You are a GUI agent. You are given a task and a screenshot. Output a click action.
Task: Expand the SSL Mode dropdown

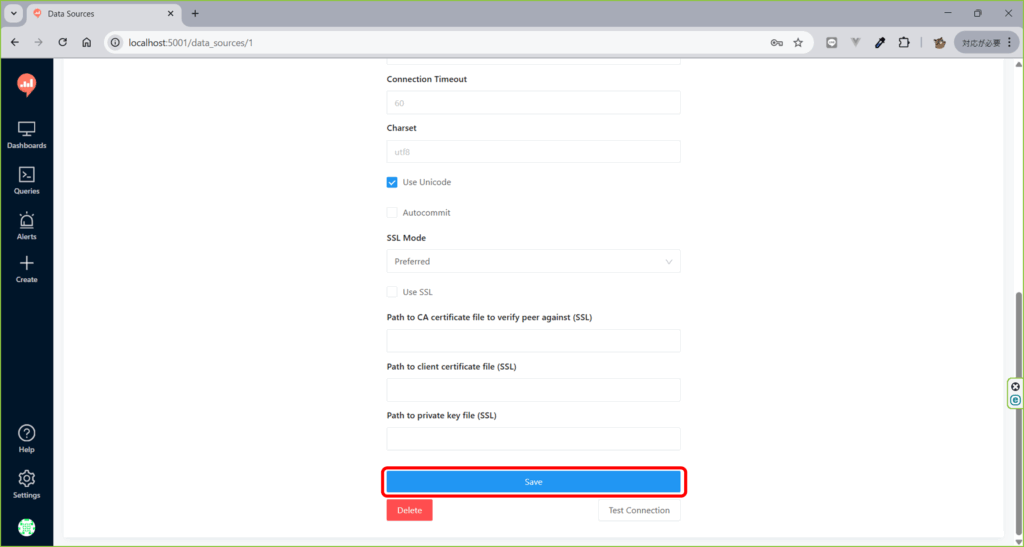point(533,262)
